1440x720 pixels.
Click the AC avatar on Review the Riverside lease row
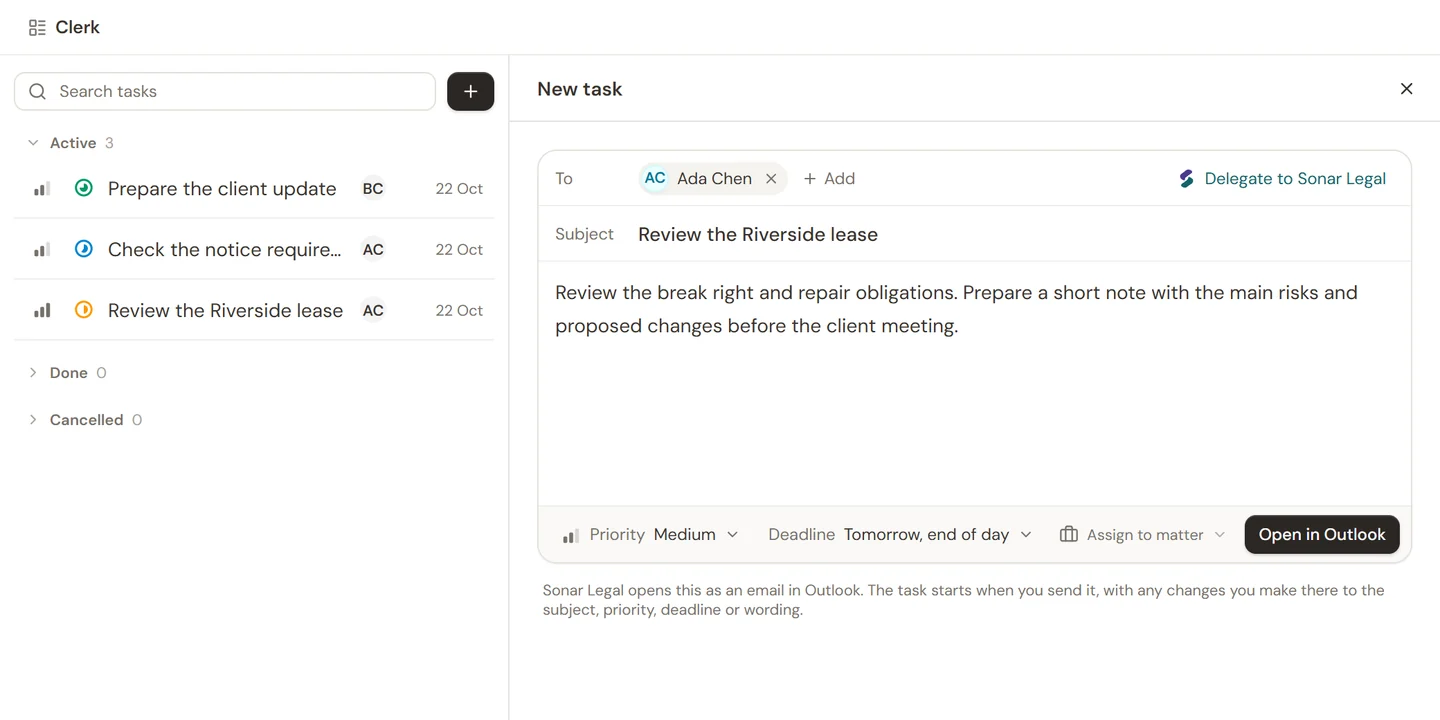coord(373,310)
